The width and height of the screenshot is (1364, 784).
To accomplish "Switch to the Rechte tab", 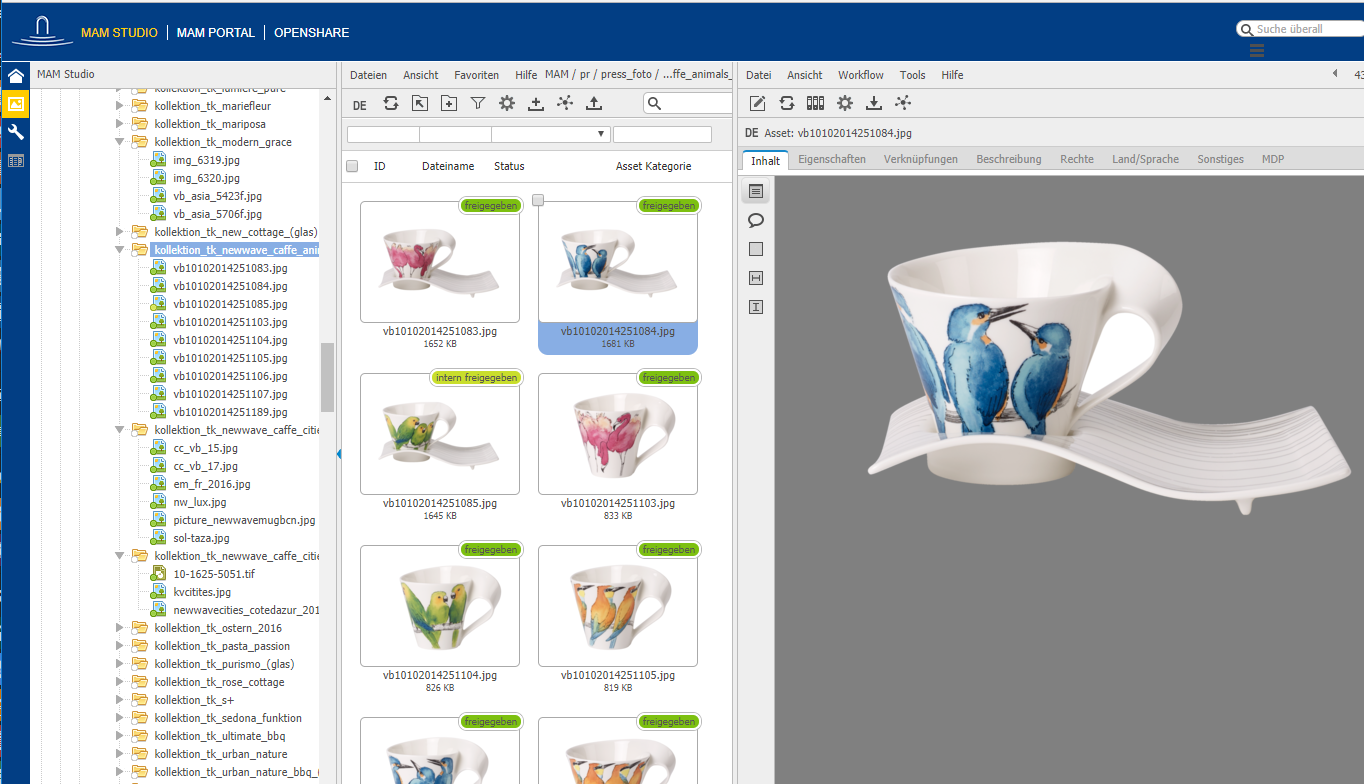I will pos(1077,159).
